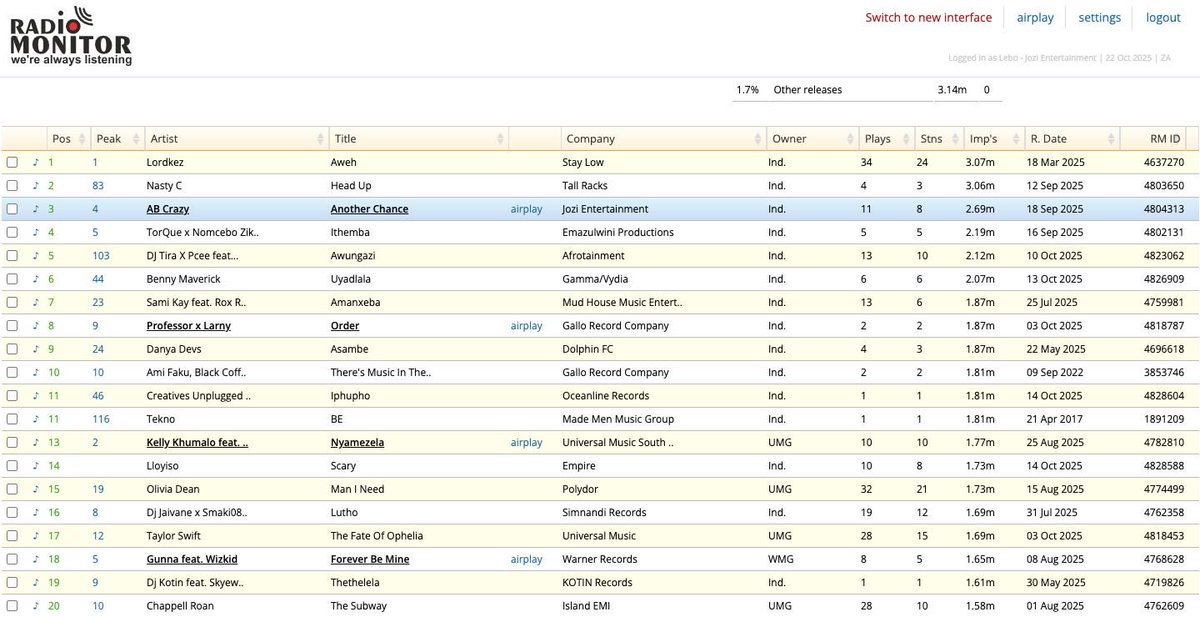Click the note icon for Benny Maverick
The width and height of the screenshot is (1200, 617).
click(35, 279)
